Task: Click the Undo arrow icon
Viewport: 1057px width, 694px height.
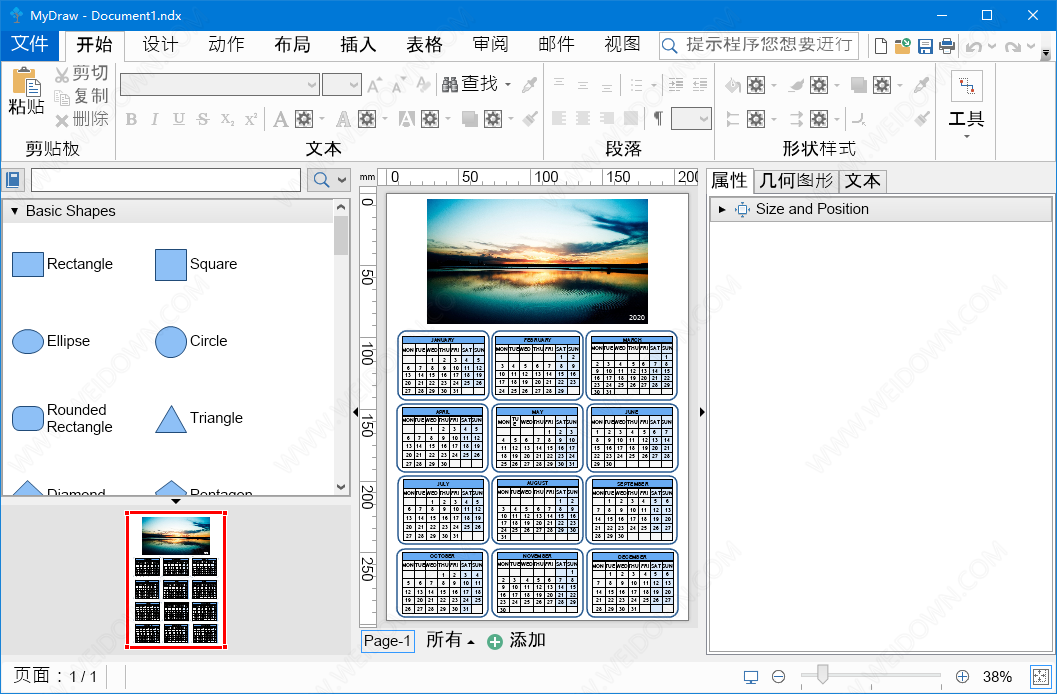Action: click(973, 46)
